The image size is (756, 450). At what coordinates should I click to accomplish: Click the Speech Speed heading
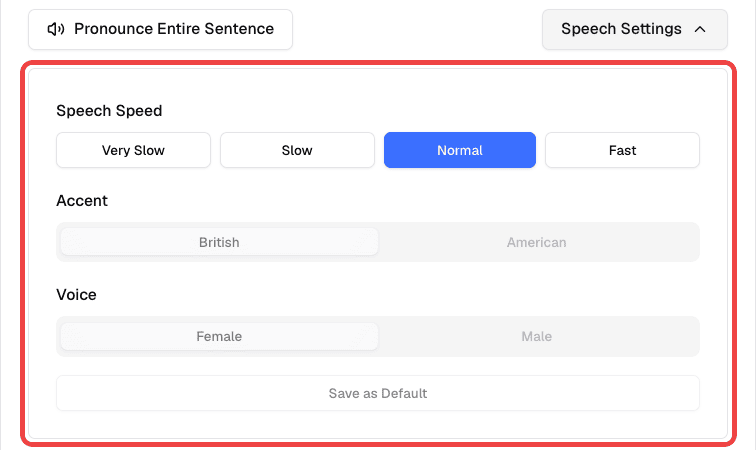click(109, 111)
